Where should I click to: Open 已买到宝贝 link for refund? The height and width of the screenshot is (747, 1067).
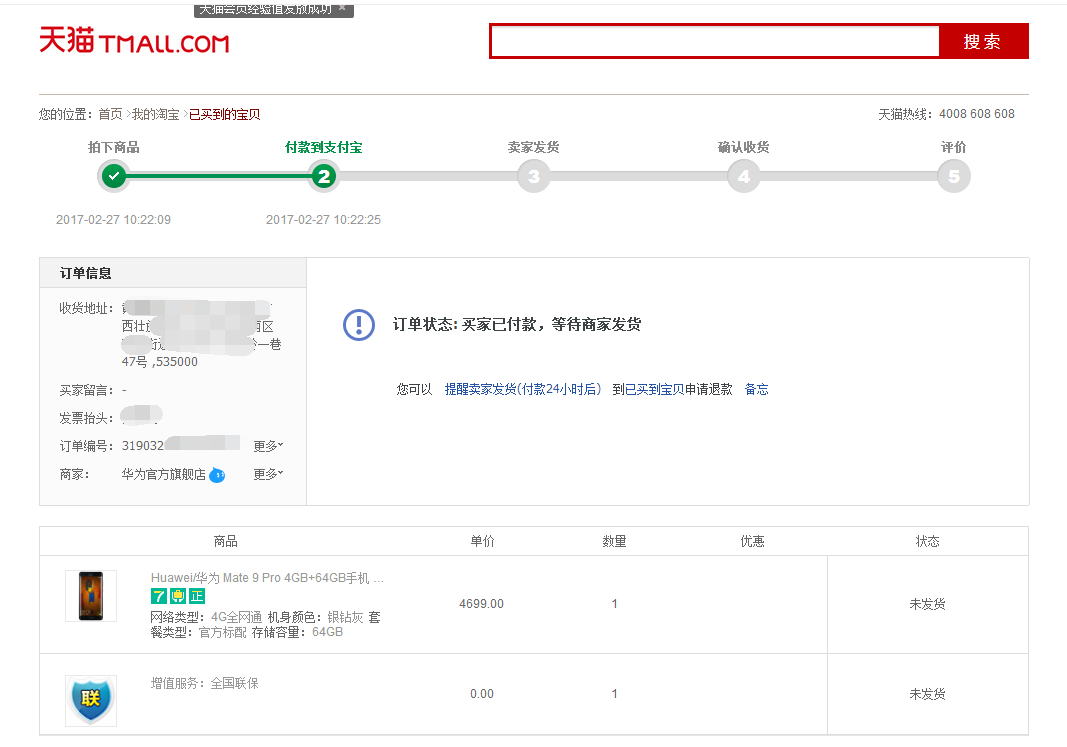655,389
